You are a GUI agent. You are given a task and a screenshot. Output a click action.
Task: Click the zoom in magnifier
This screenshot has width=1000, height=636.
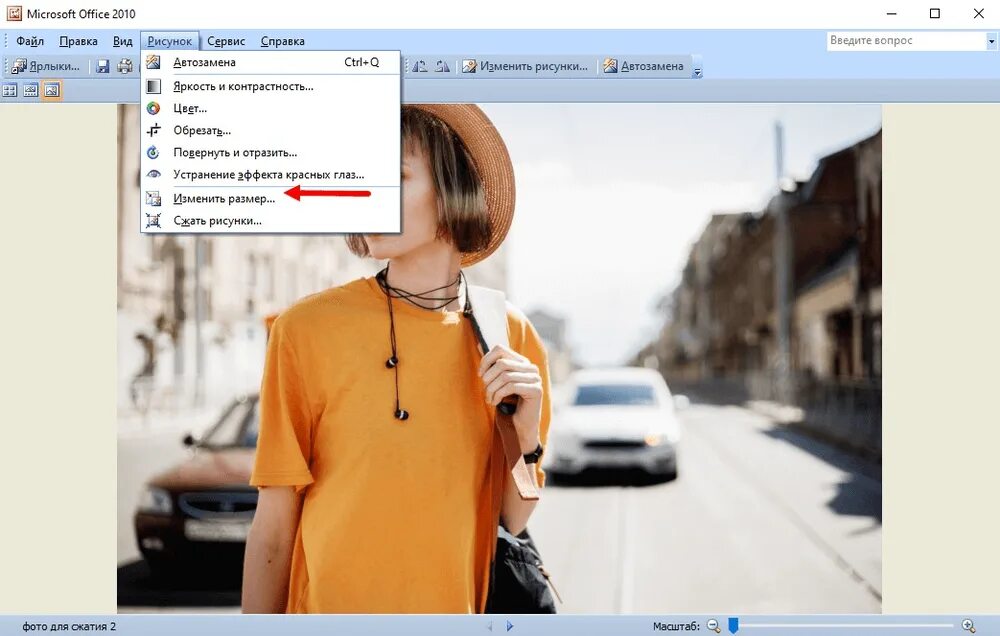pyautogui.click(x=969, y=626)
